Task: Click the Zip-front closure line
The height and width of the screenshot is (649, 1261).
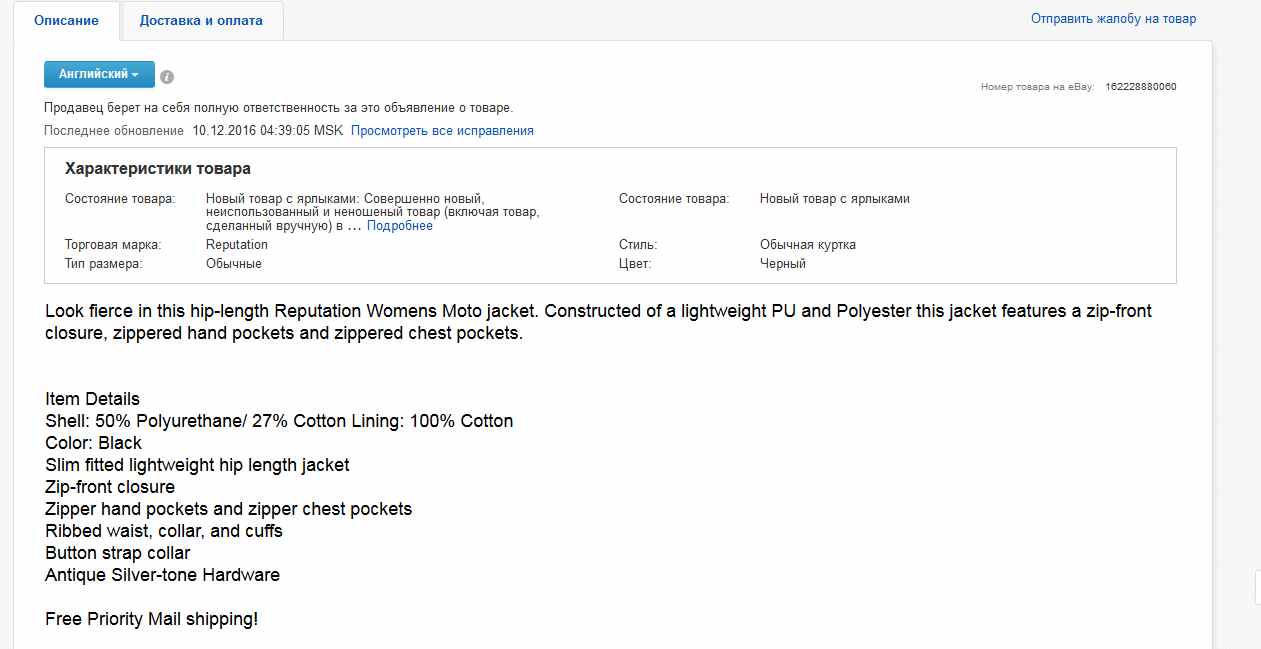Action: pos(110,487)
